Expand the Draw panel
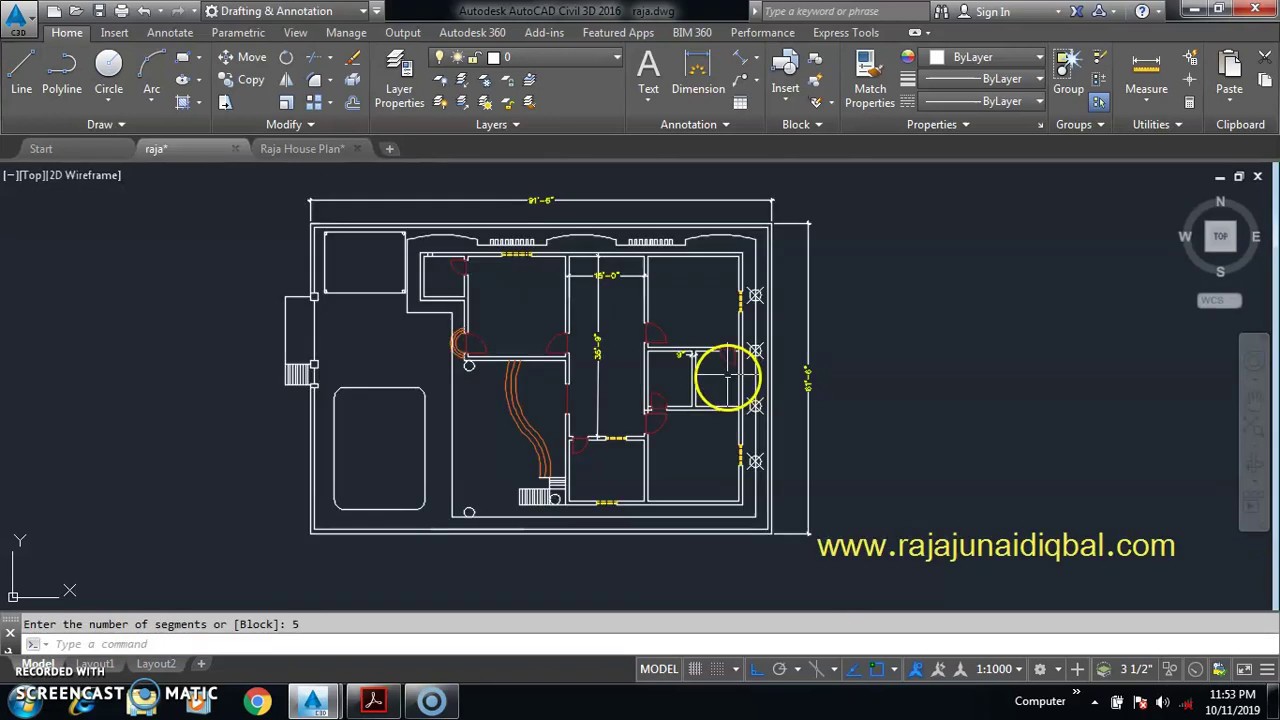The image size is (1280, 720). [105, 124]
